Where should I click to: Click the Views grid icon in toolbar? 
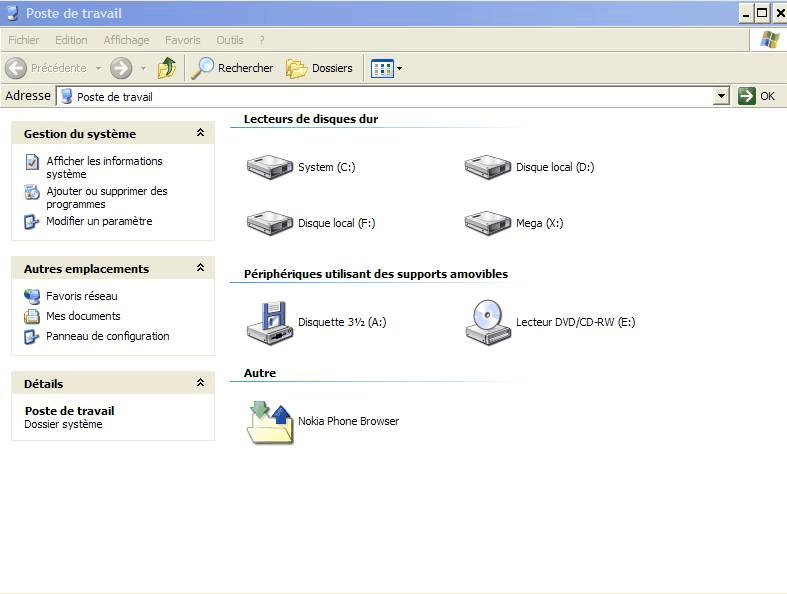pos(382,68)
